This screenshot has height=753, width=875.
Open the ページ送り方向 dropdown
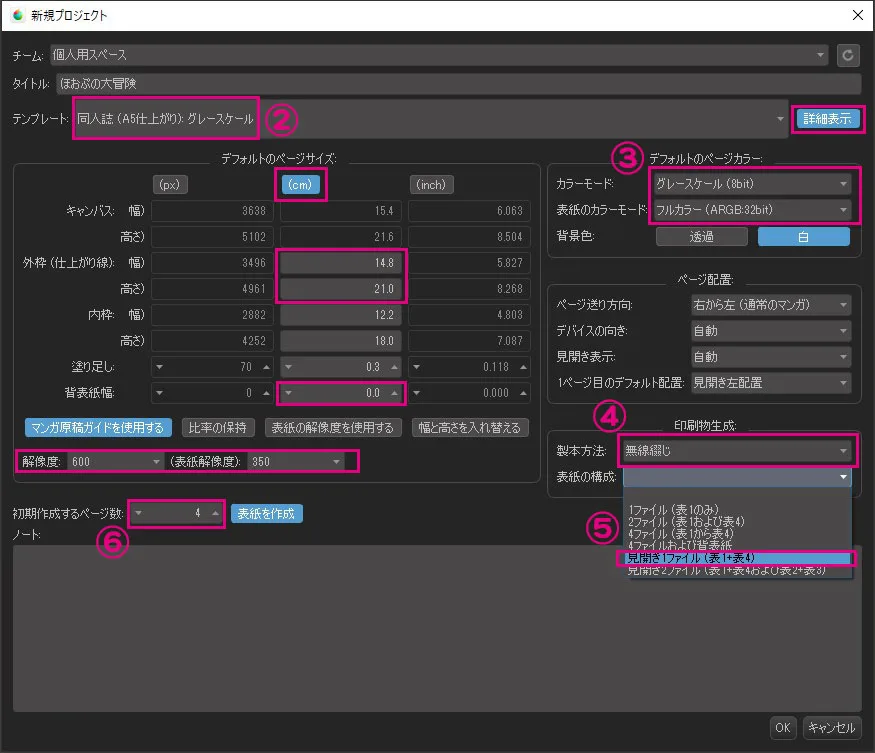pos(771,305)
